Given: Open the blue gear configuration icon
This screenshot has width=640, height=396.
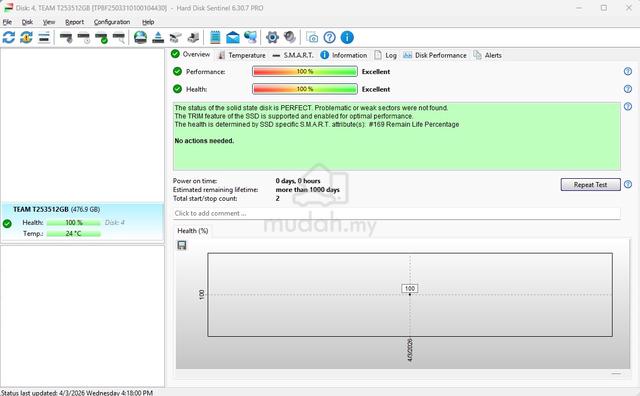Looking at the screenshot, I should [x=272, y=38].
